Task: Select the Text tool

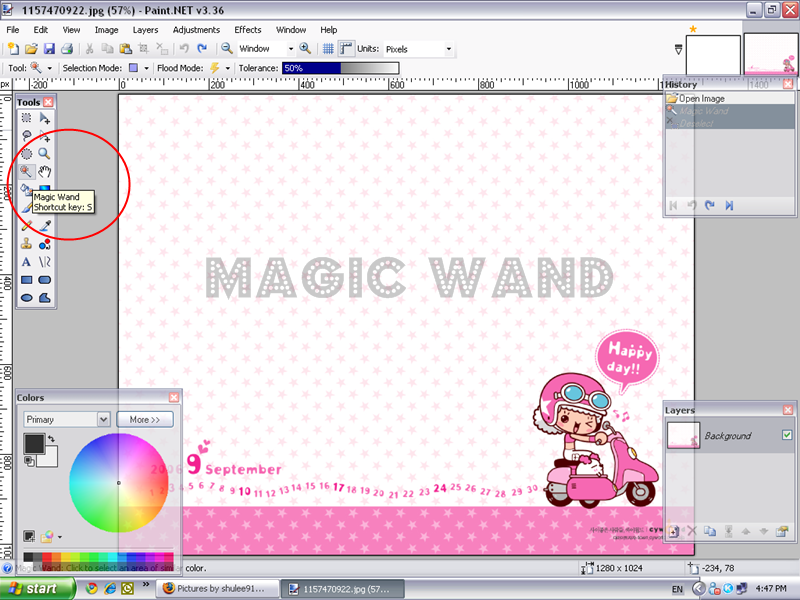Action: click(x=26, y=261)
